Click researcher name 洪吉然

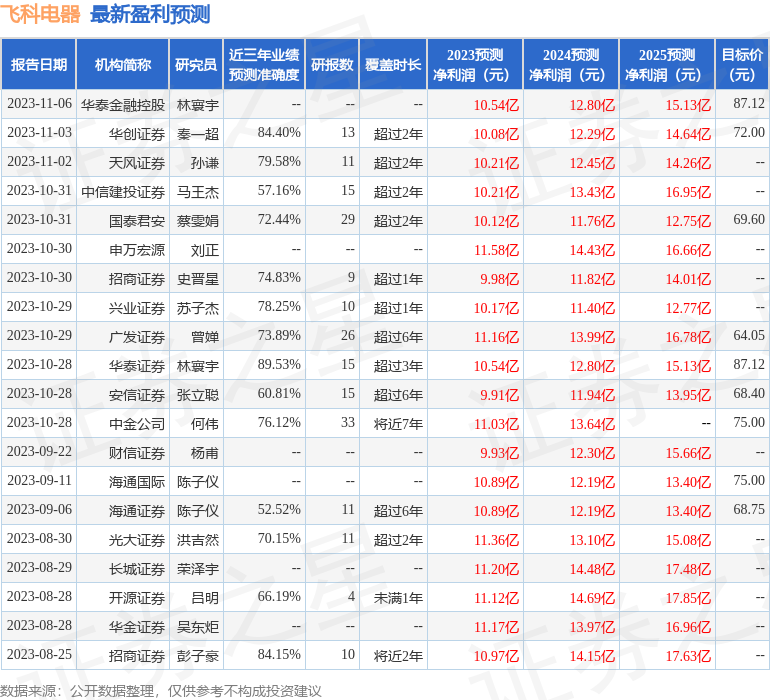click(x=198, y=539)
